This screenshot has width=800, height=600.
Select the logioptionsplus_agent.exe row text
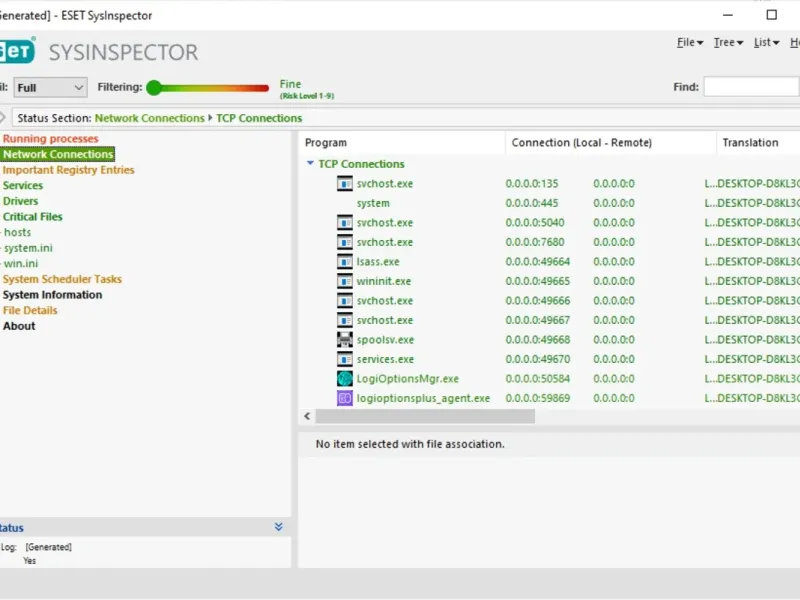(423, 398)
